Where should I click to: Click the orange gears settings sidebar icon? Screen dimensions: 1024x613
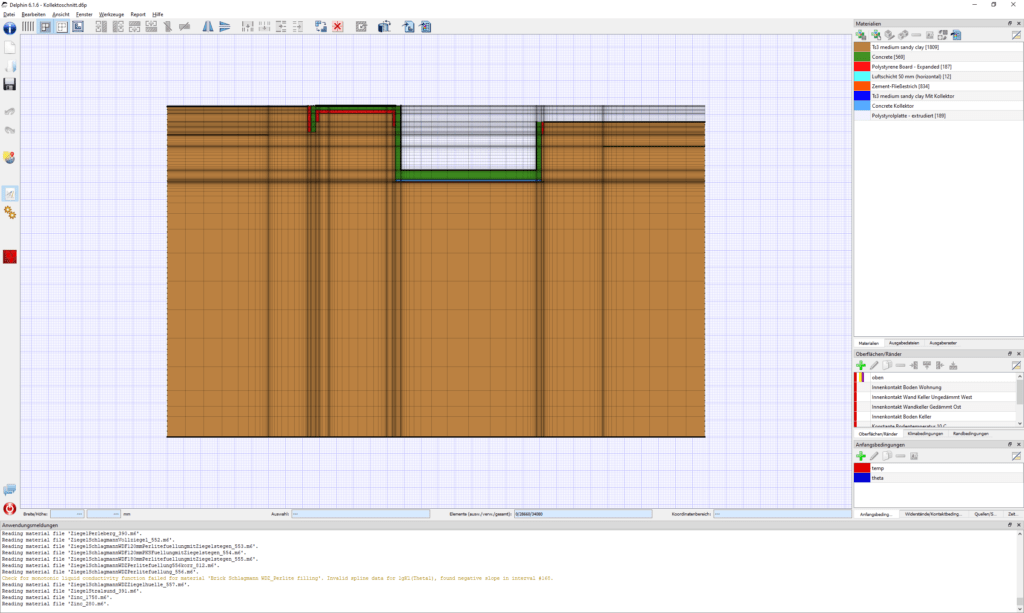[10, 212]
